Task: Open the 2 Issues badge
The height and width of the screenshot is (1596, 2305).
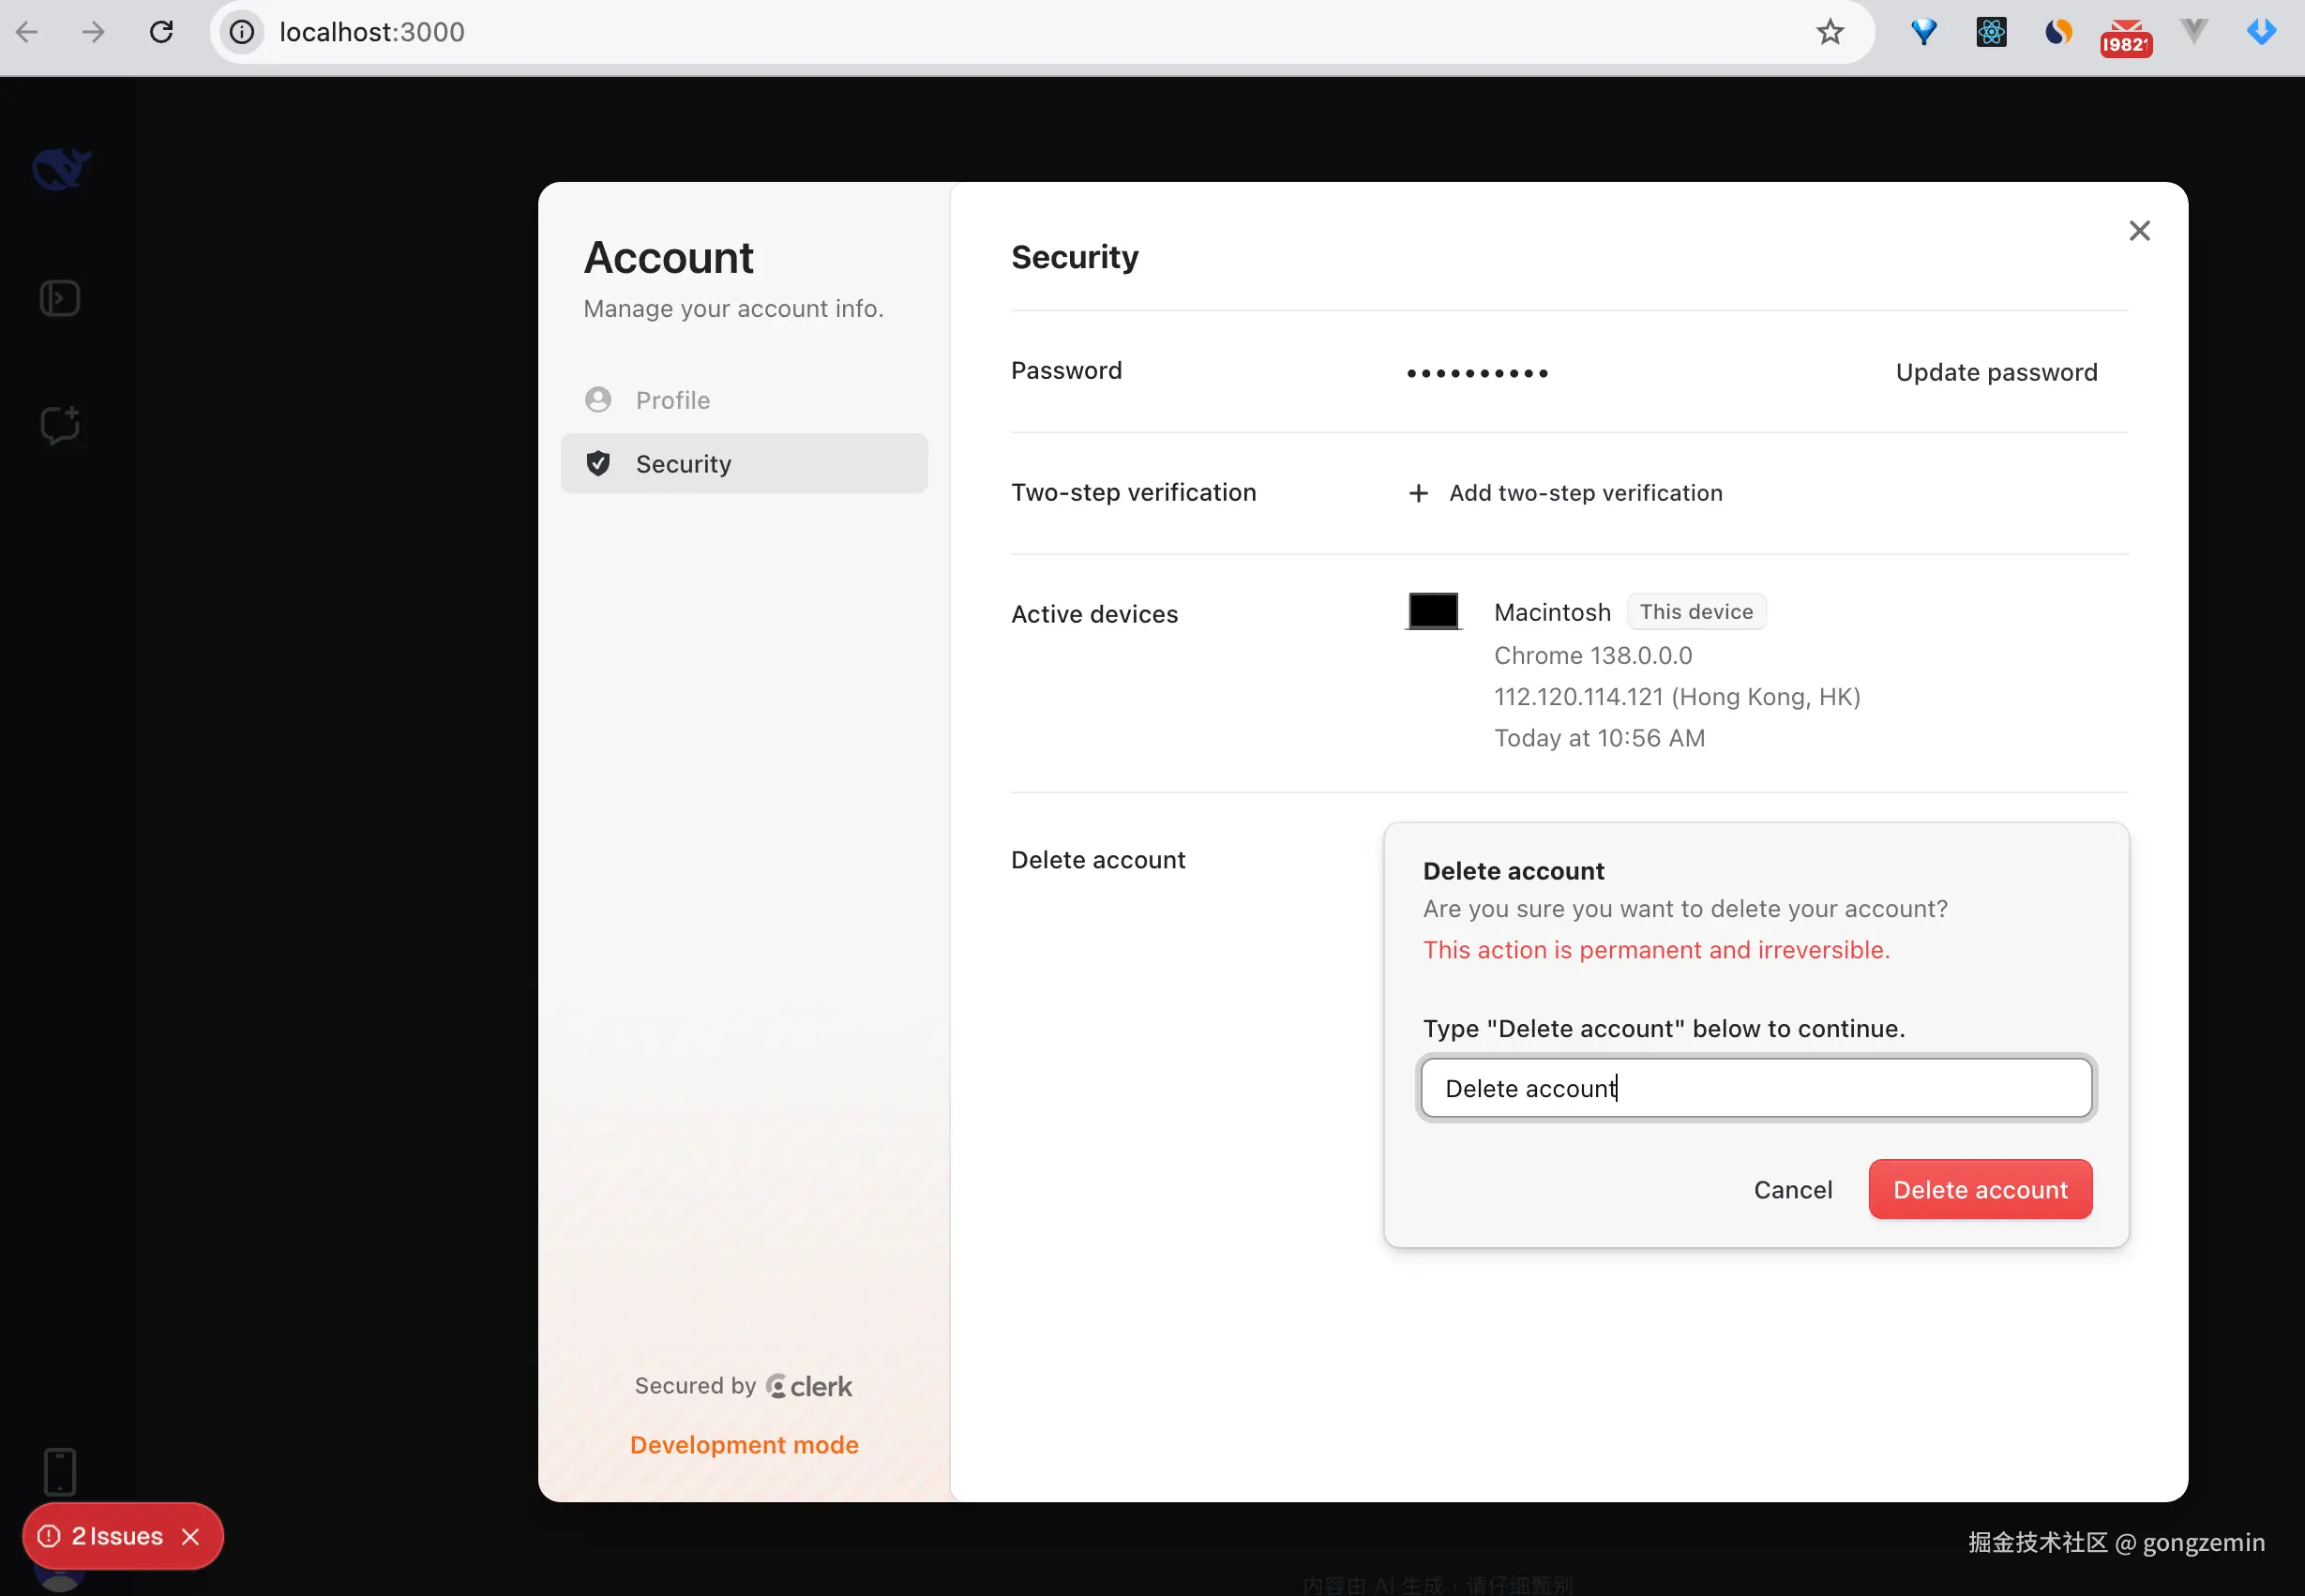Action: 116,1536
